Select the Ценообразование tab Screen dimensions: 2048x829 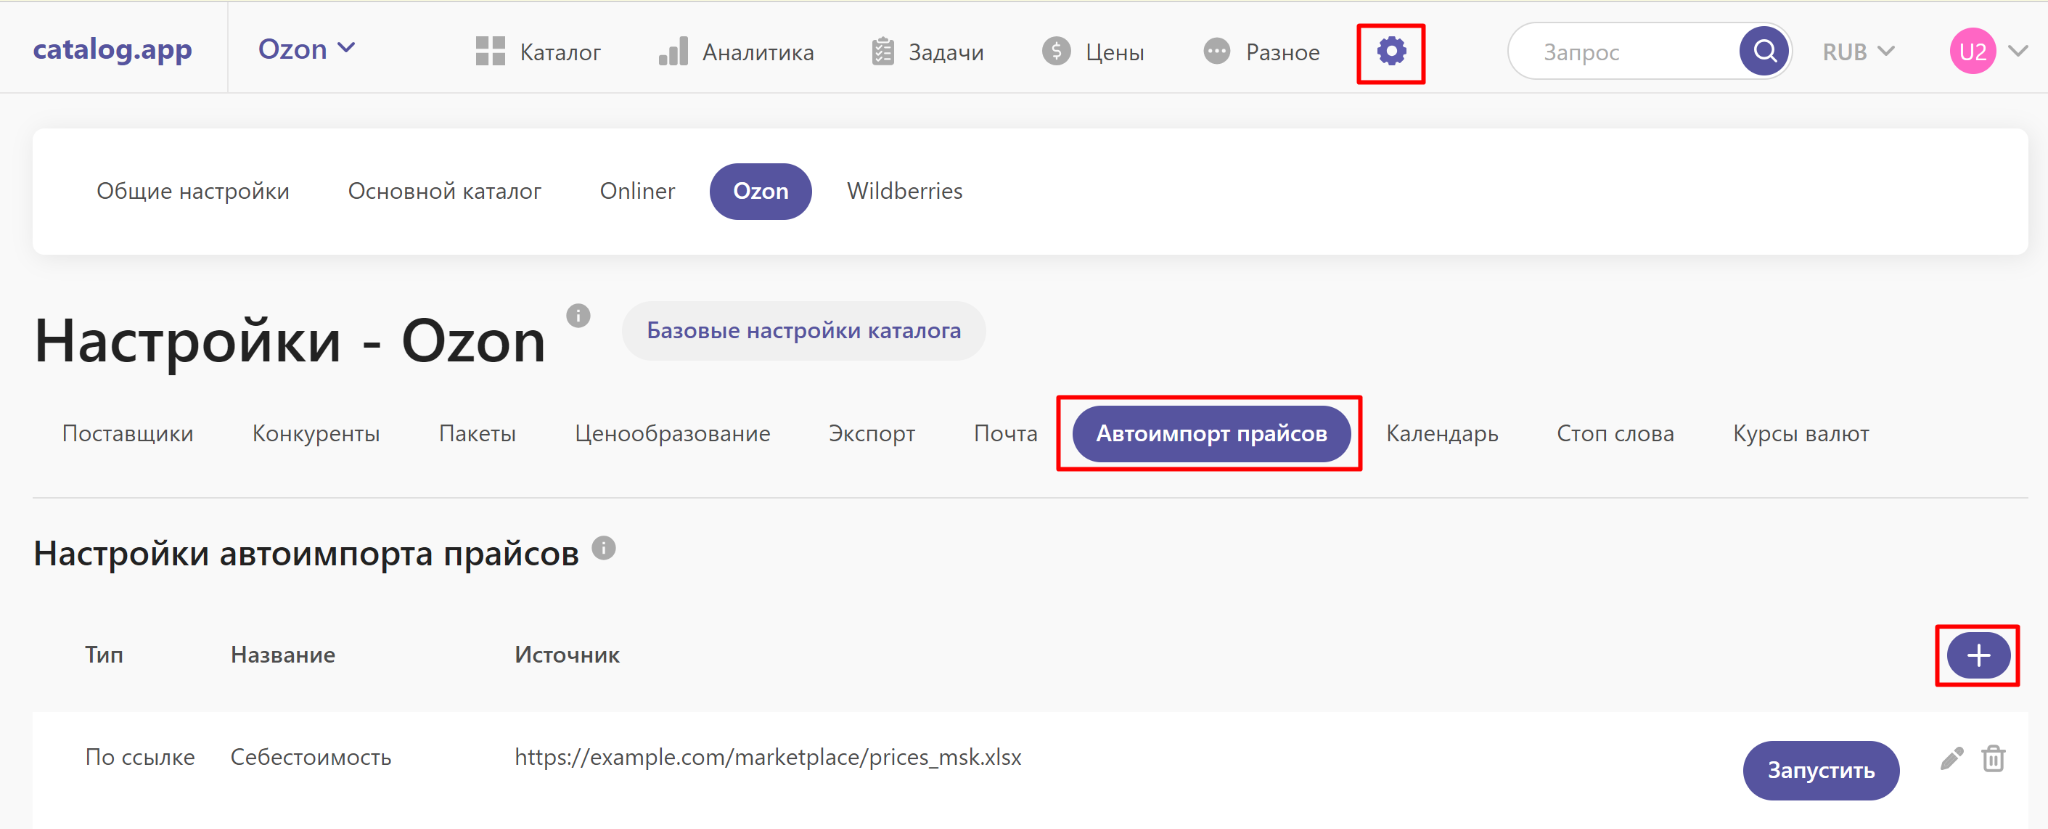click(672, 434)
